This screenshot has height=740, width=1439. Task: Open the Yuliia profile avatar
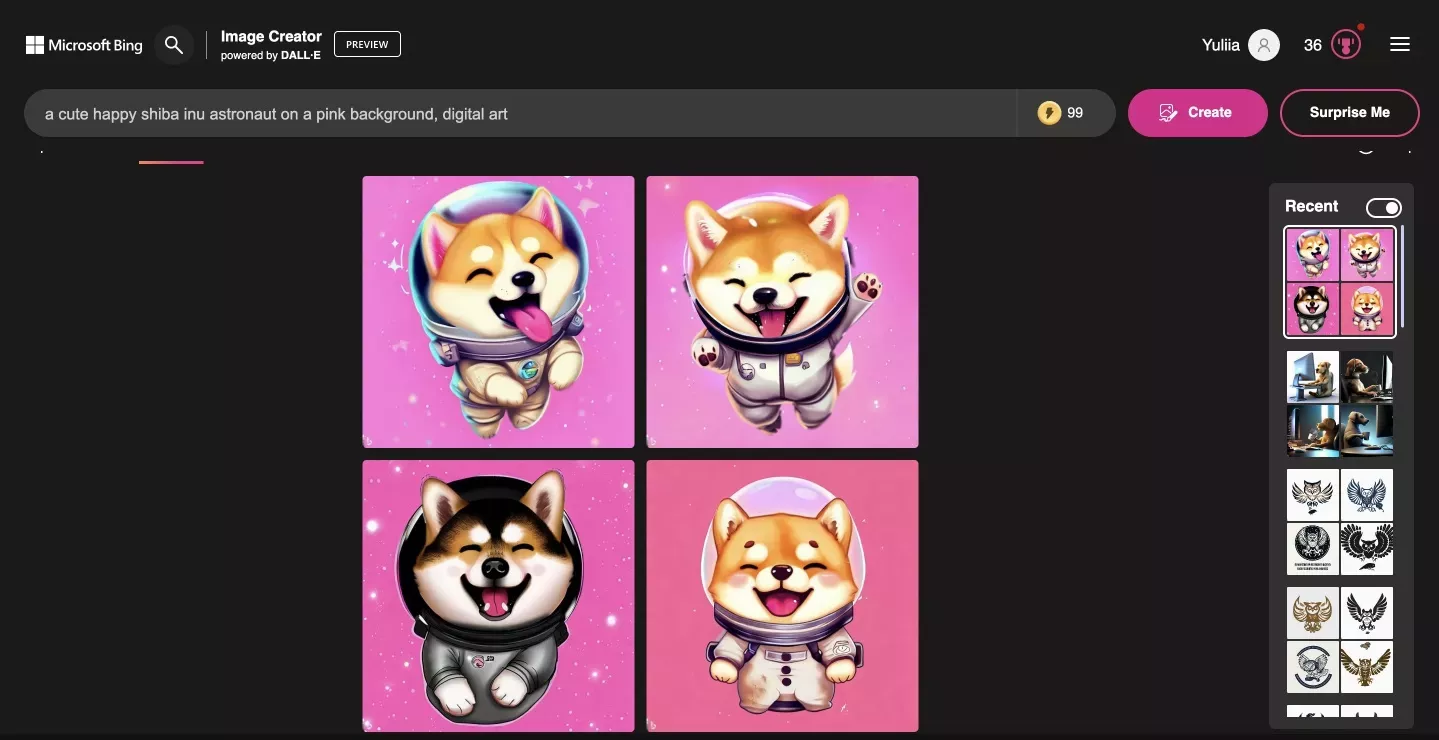point(1264,45)
